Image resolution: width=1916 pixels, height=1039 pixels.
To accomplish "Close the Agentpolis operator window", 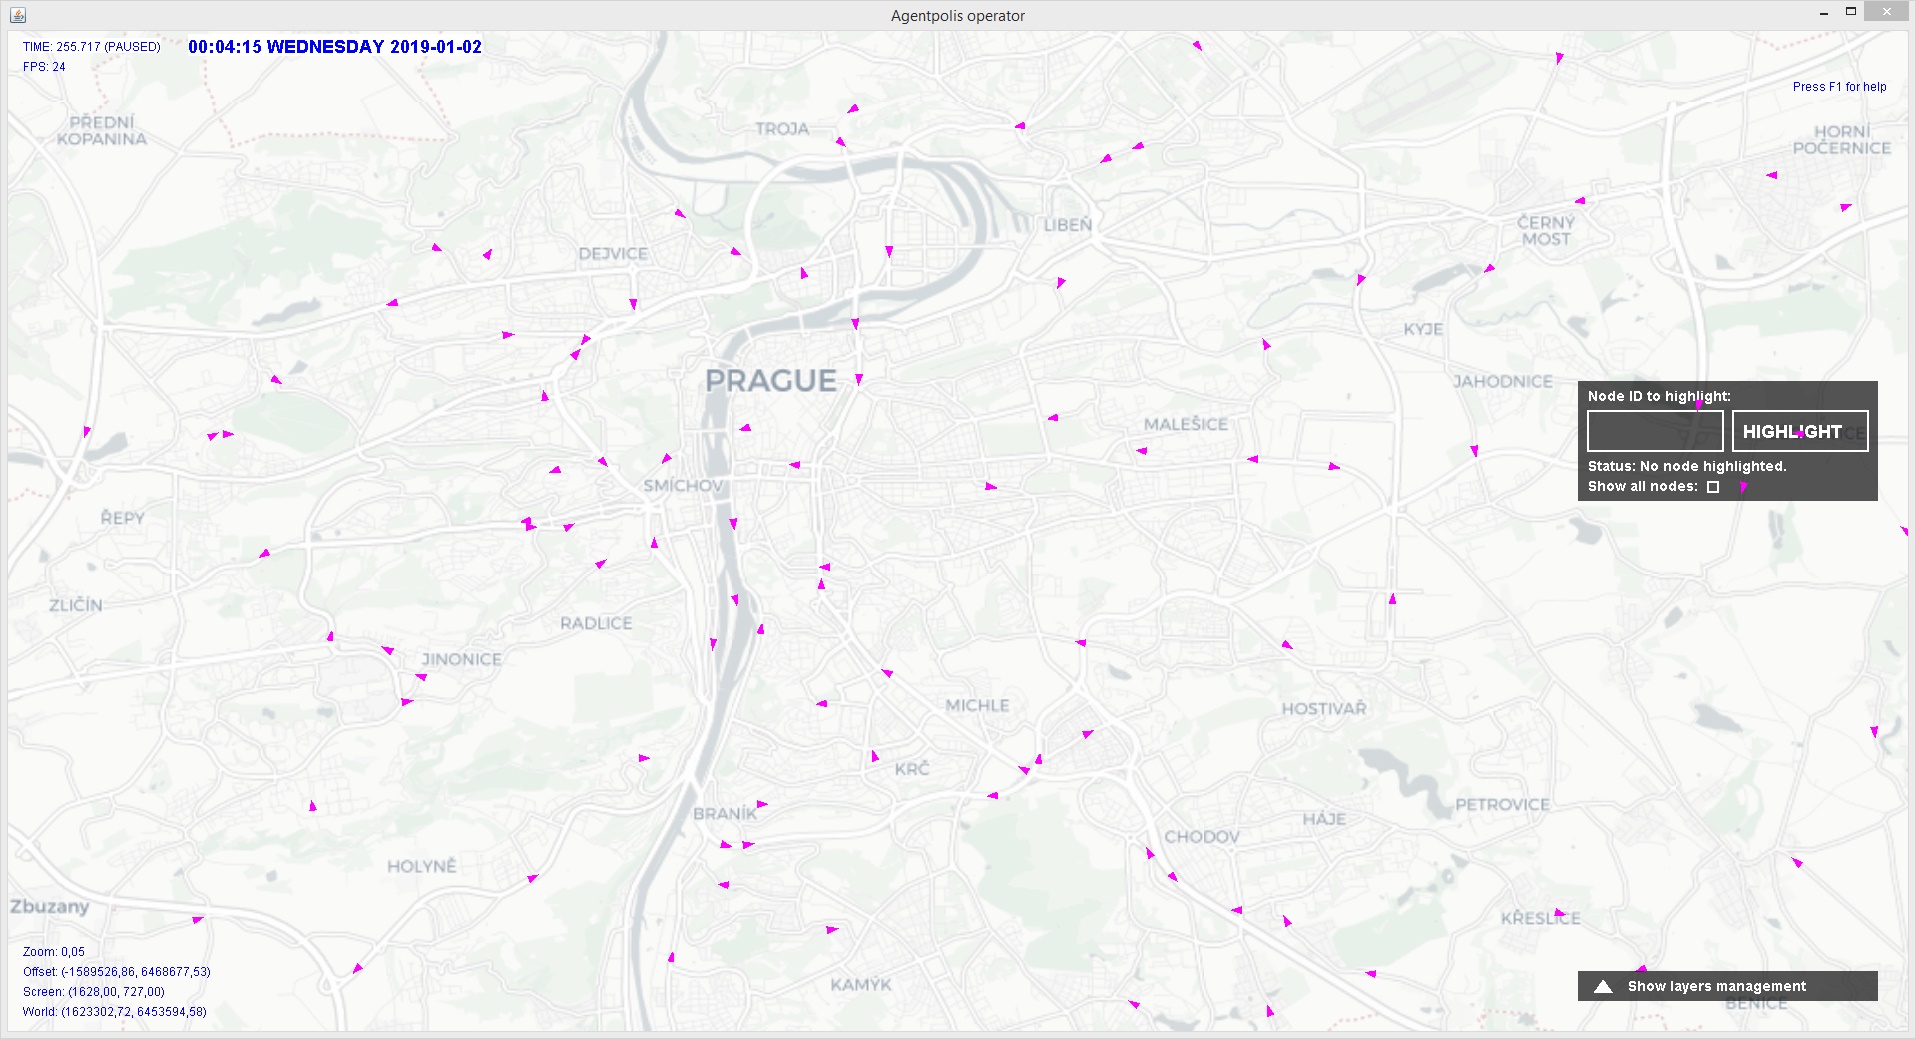I will pyautogui.click(x=1887, y=12).
